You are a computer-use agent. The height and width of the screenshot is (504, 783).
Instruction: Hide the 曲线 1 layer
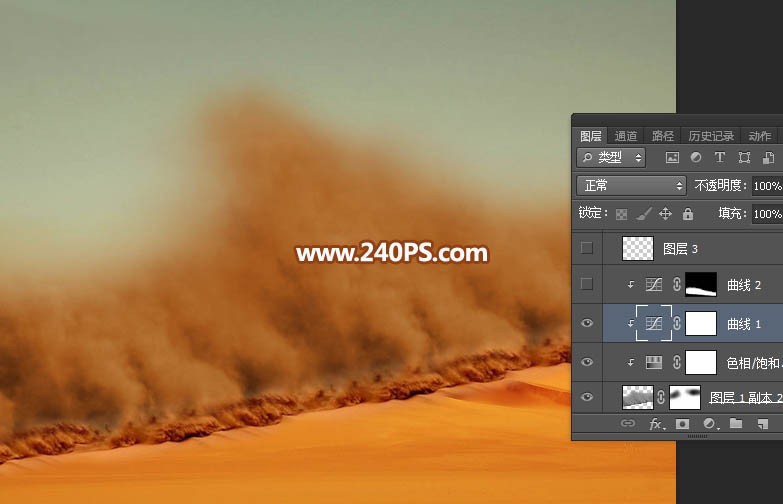coord(587,323)
